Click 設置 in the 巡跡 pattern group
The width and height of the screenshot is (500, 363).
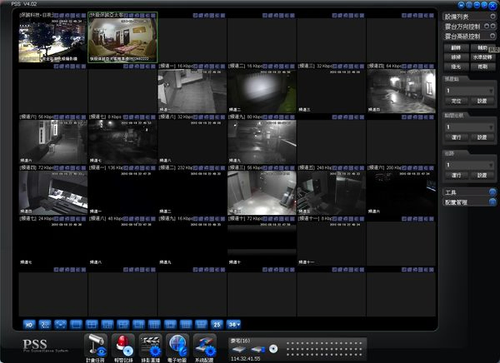point(482,175)
